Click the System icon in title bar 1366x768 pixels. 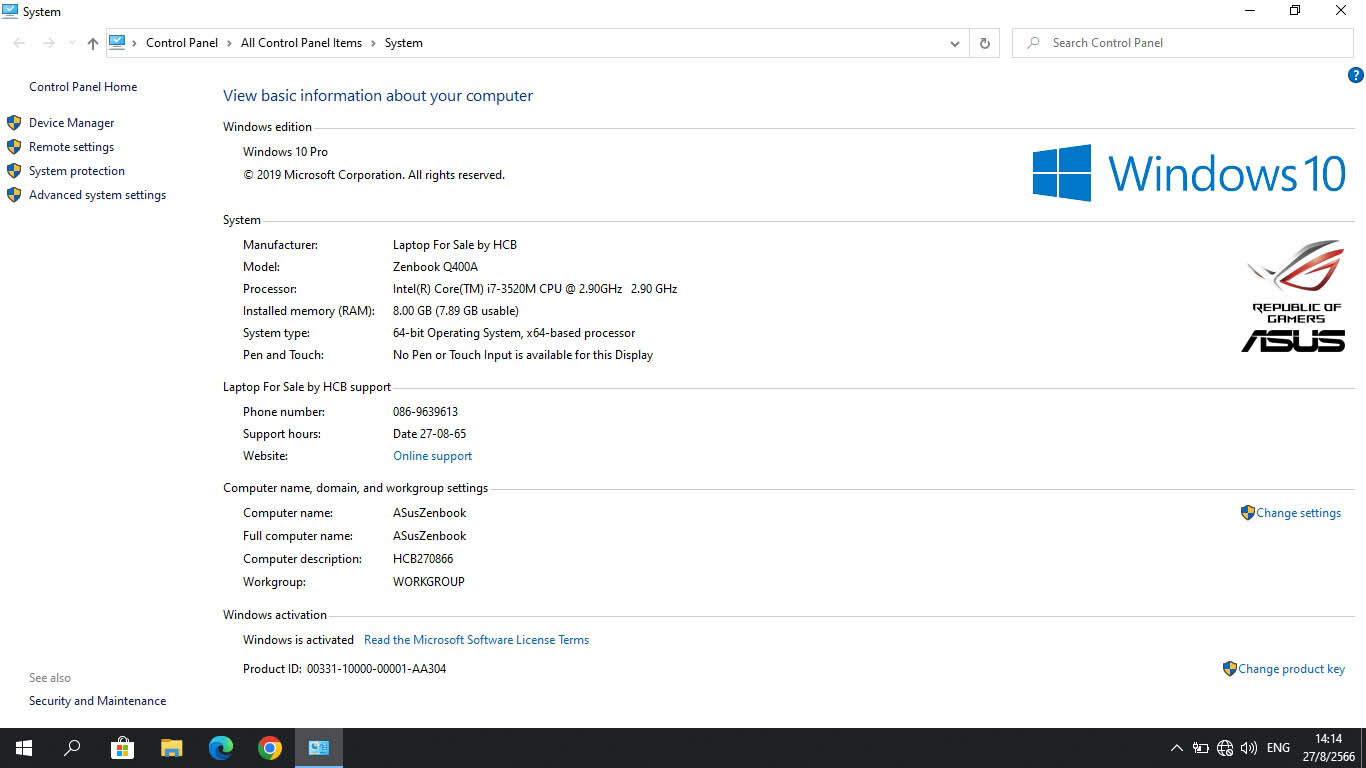pos(10,11)
